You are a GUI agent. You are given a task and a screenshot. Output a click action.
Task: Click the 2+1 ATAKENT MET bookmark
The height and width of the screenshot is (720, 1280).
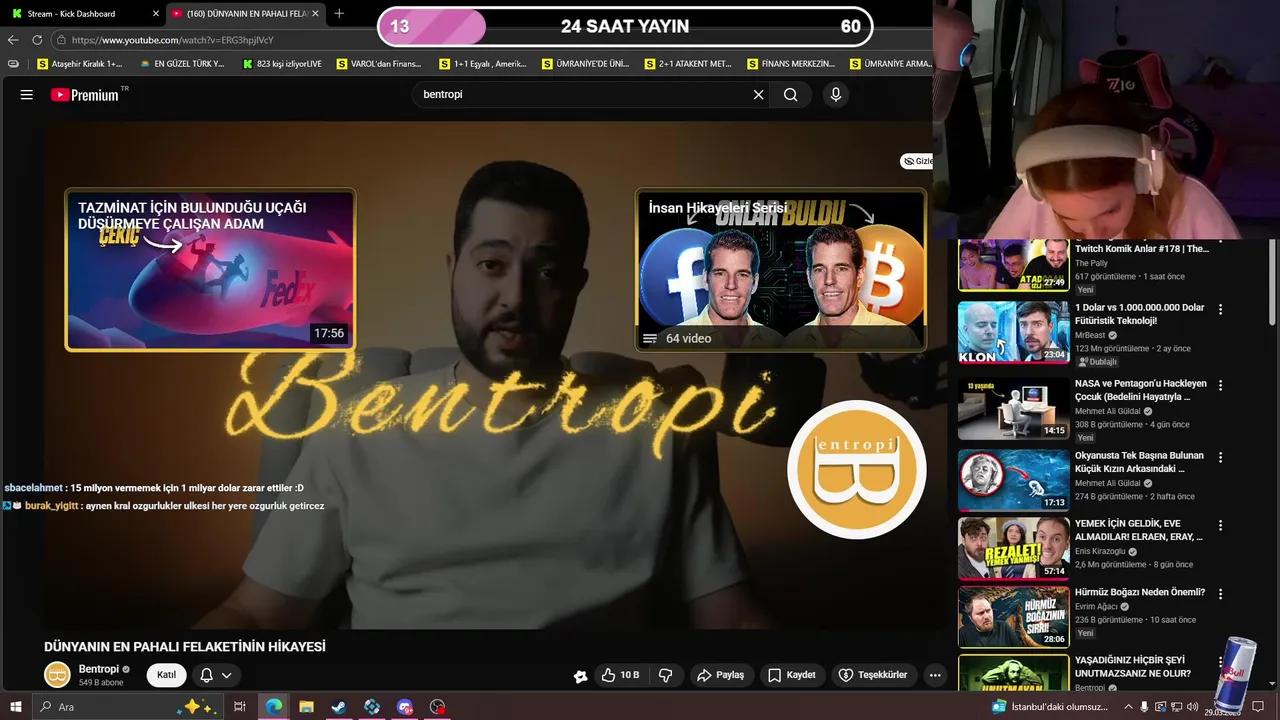tap(687, 64)
